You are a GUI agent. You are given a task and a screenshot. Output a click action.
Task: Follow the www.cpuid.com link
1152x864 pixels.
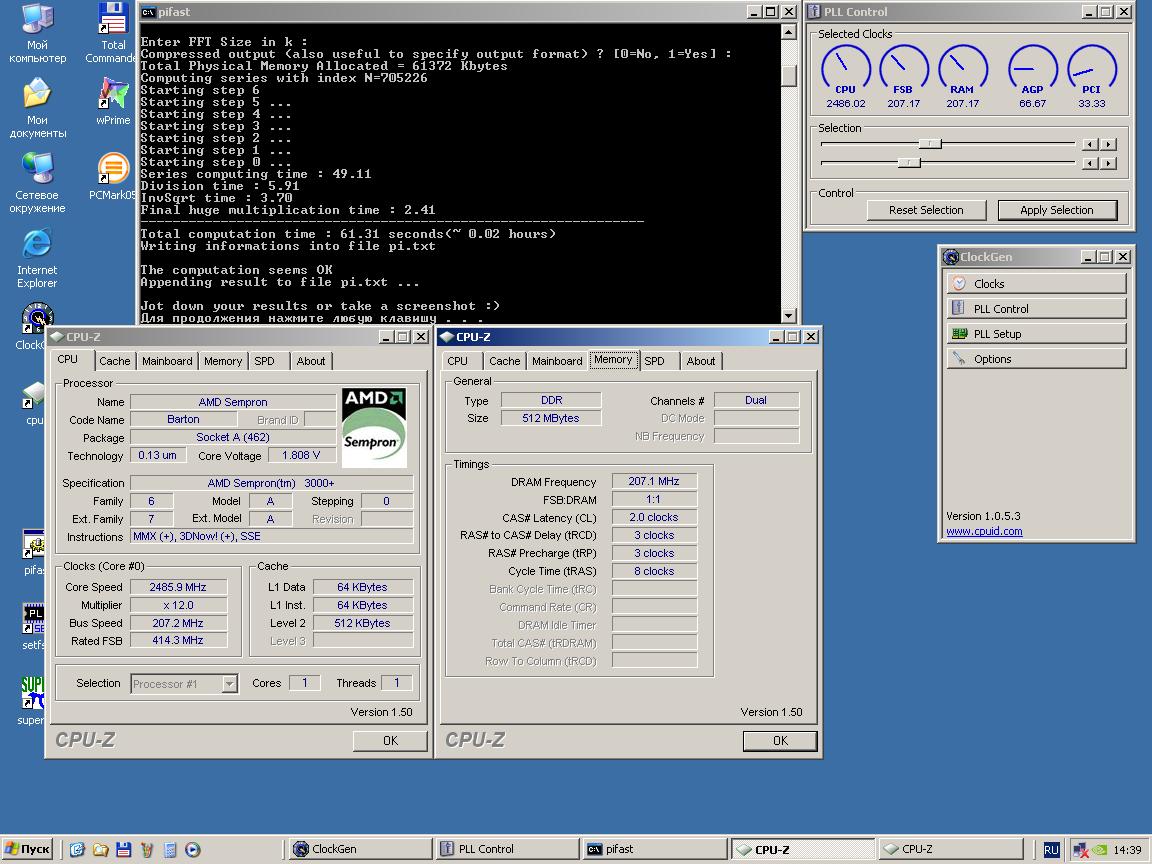coord(984,531)
